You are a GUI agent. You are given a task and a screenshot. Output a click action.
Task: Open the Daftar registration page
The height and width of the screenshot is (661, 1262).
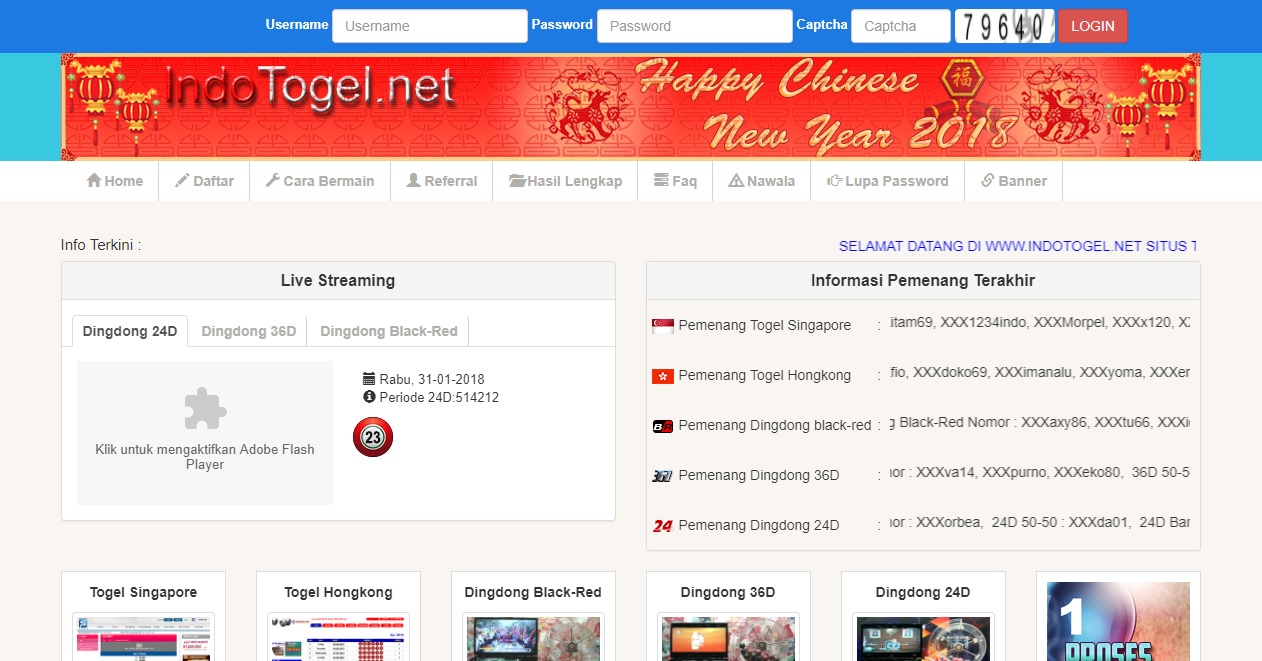click(204, 181)
